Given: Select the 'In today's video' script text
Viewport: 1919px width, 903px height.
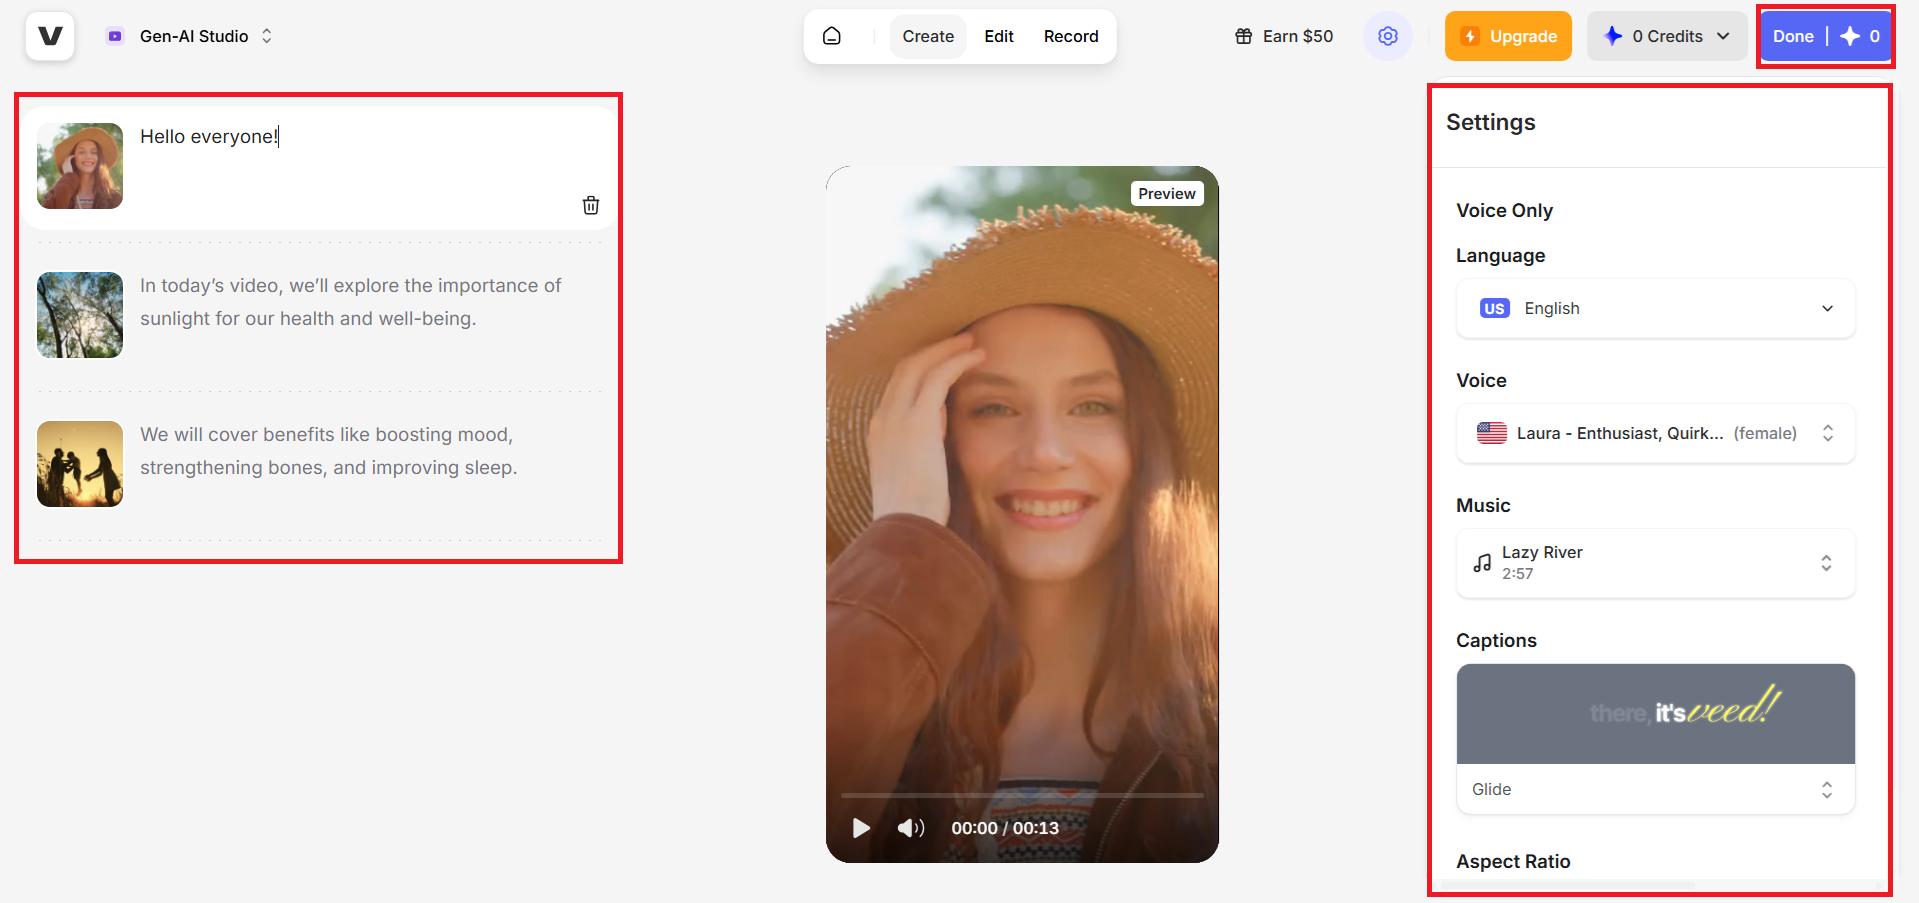Looking at the screenshot, I should 350,302.
